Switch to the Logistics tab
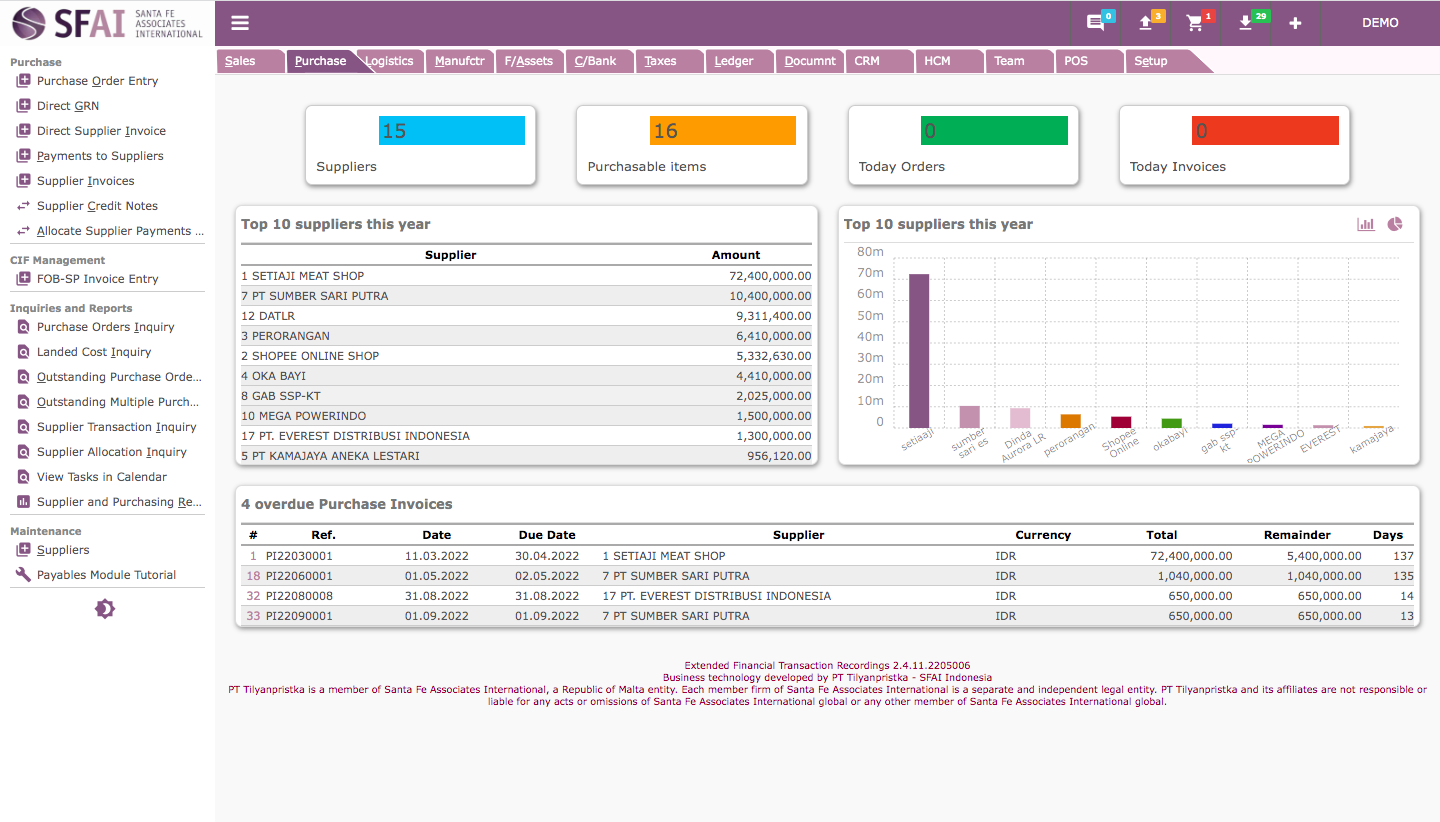Screen dimensions: 1440x822 pyautogui.click(x=389, y=61)
